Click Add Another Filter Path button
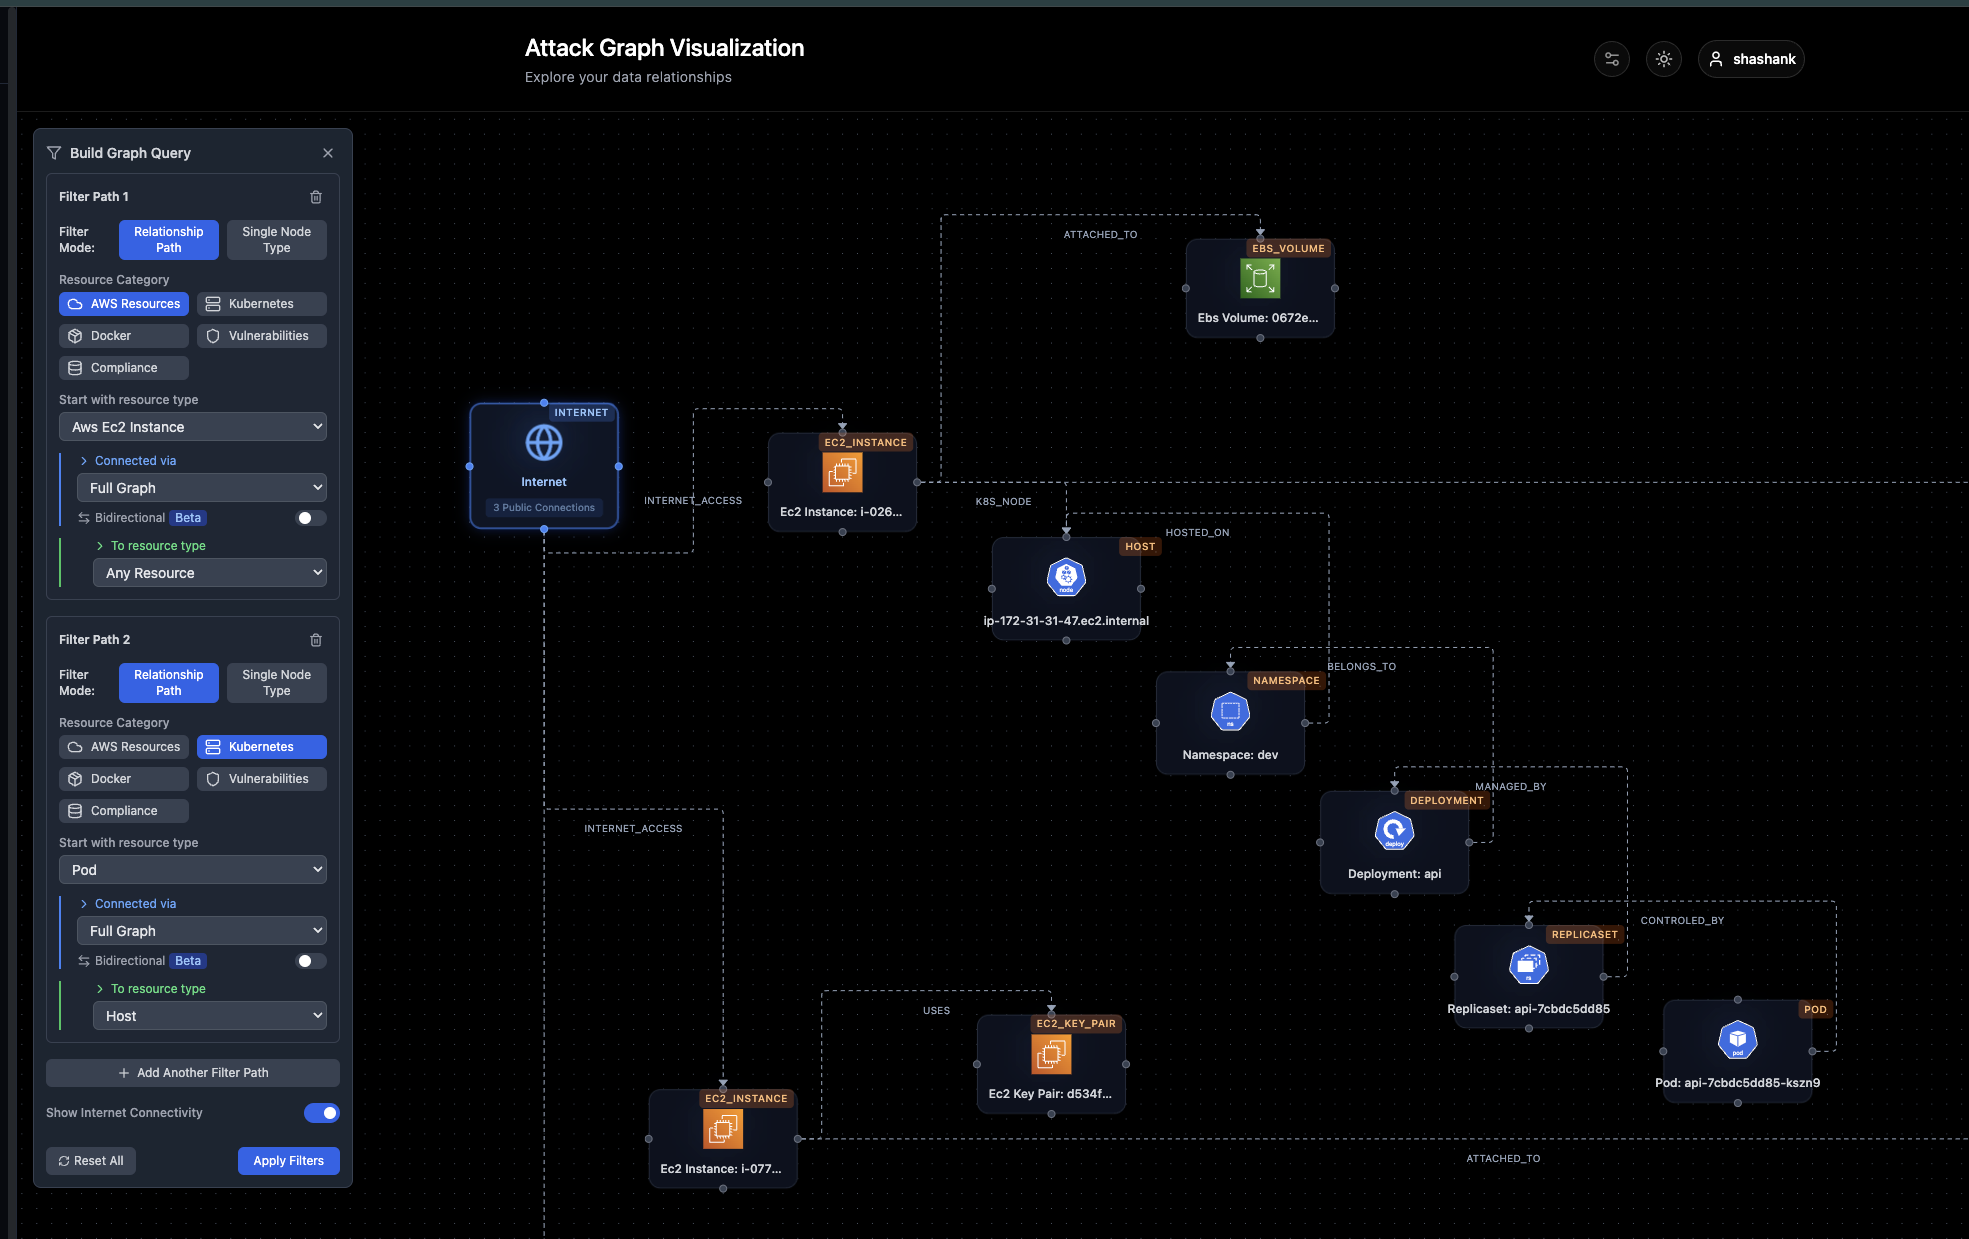 (x=193, y=1073)
